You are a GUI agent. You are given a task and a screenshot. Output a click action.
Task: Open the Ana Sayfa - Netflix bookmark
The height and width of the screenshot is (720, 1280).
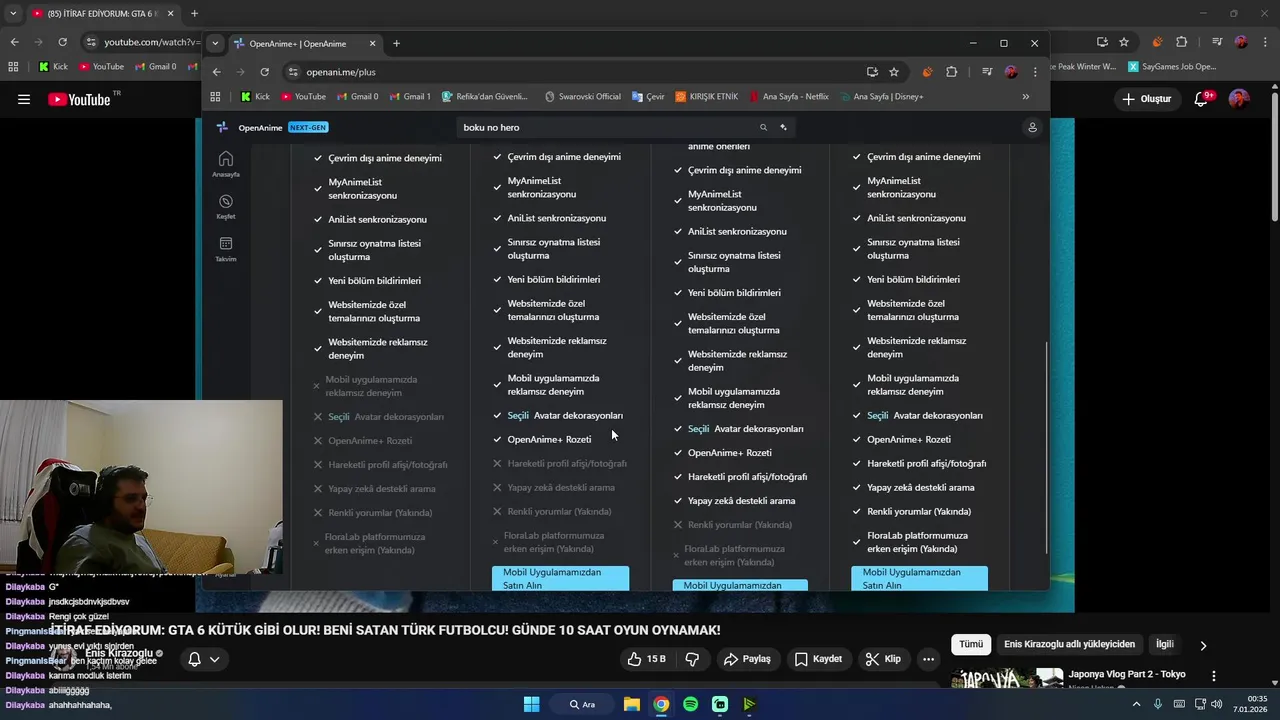tap(787, 97)
